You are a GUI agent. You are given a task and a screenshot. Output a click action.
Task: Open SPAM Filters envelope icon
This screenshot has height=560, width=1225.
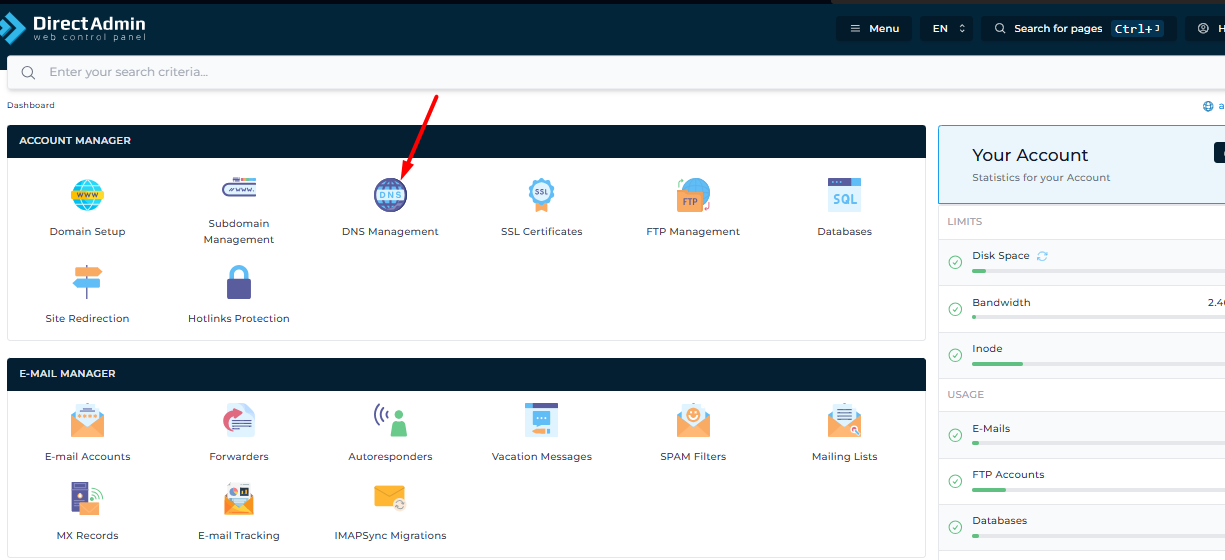pyautogui.click(x=693, y=420)
